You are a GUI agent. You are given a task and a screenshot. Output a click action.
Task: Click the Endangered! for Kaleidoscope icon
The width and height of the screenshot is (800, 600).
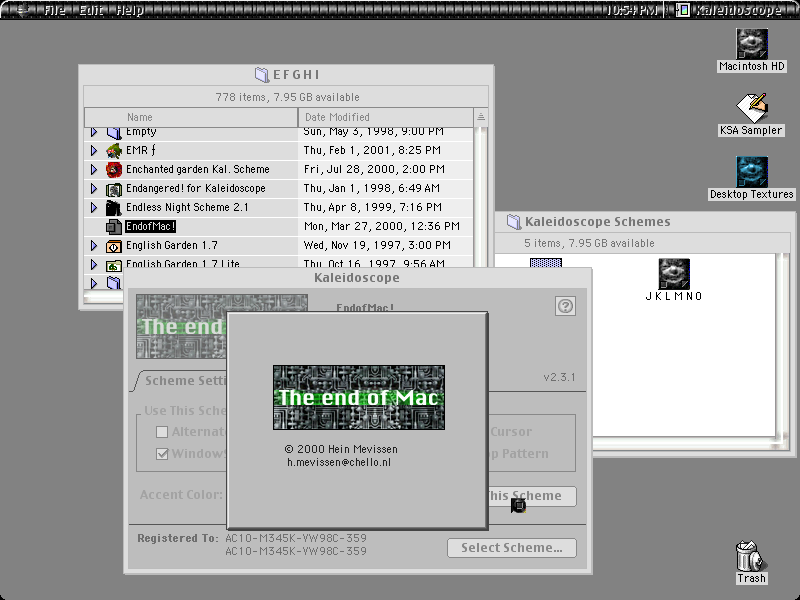(x=114, y=189)
